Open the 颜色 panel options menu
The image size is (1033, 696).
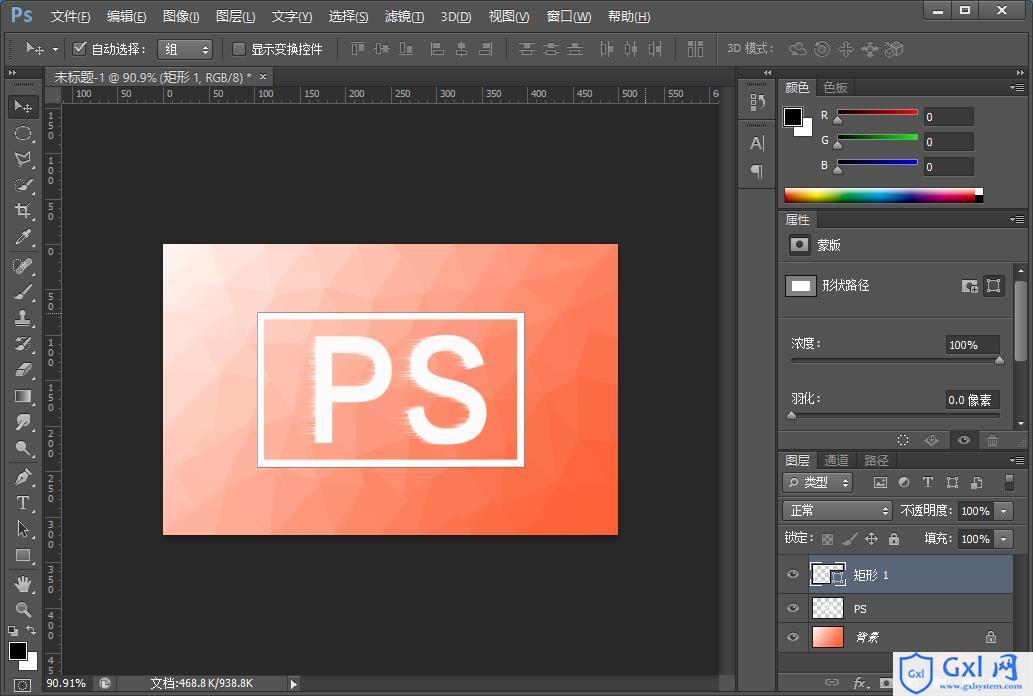(1017, 87)
